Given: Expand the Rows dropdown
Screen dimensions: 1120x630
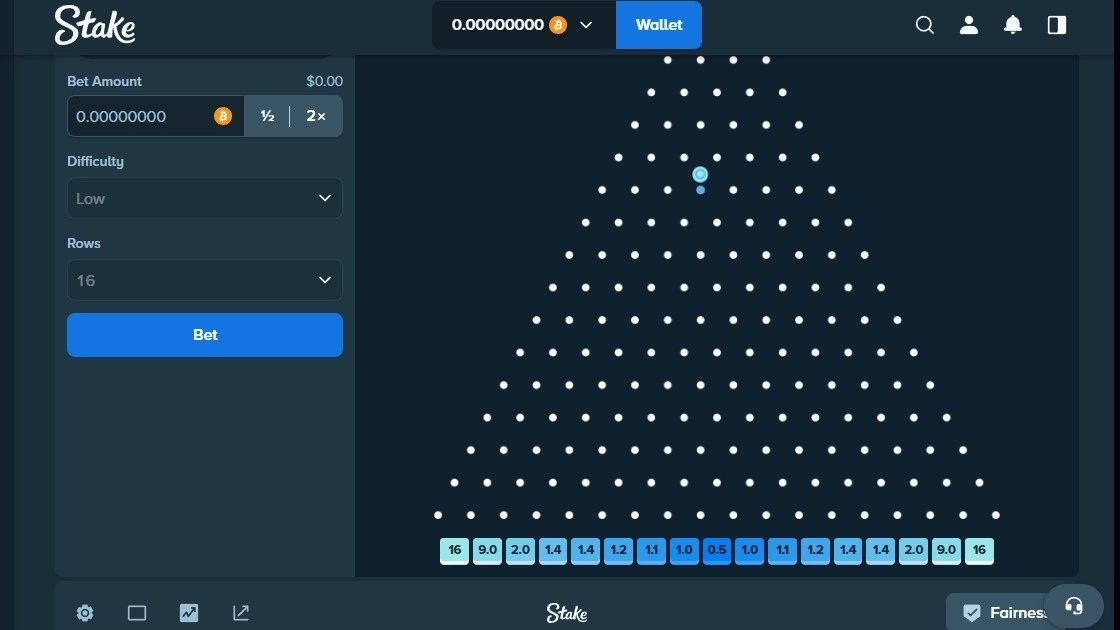Looking at the screenshot, I should (x=204, y=280).
